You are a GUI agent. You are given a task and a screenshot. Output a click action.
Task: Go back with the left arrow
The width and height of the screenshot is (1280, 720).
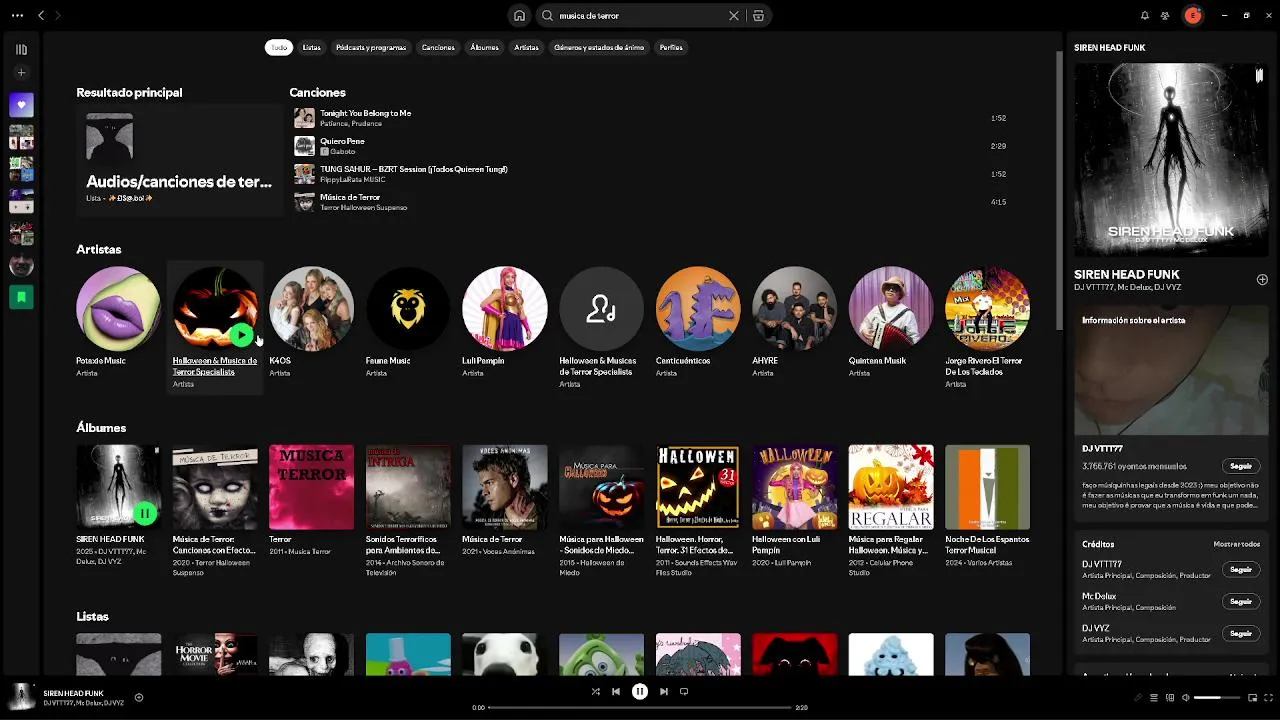41,16
